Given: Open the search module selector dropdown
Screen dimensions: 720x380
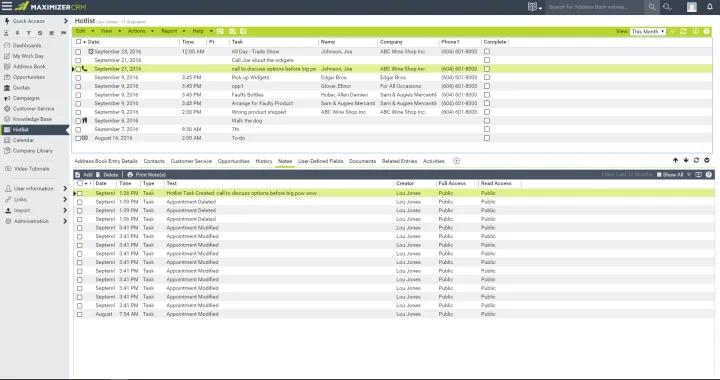Looking at the screenshot, I should [x=535, y=7].
